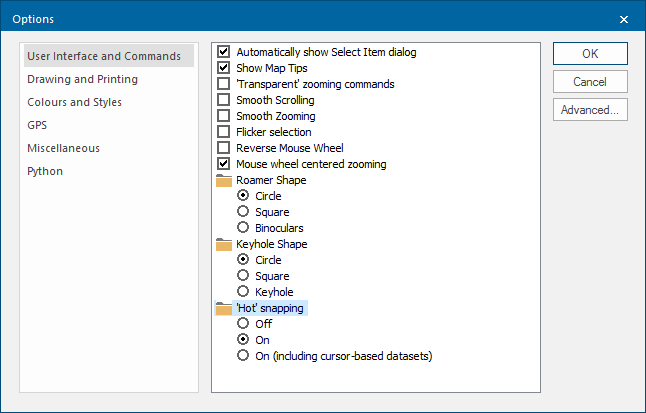Open the Drawing and Printing category
Image resolution: width=646 pixels, height=413 pixels.
click(83, 79)
